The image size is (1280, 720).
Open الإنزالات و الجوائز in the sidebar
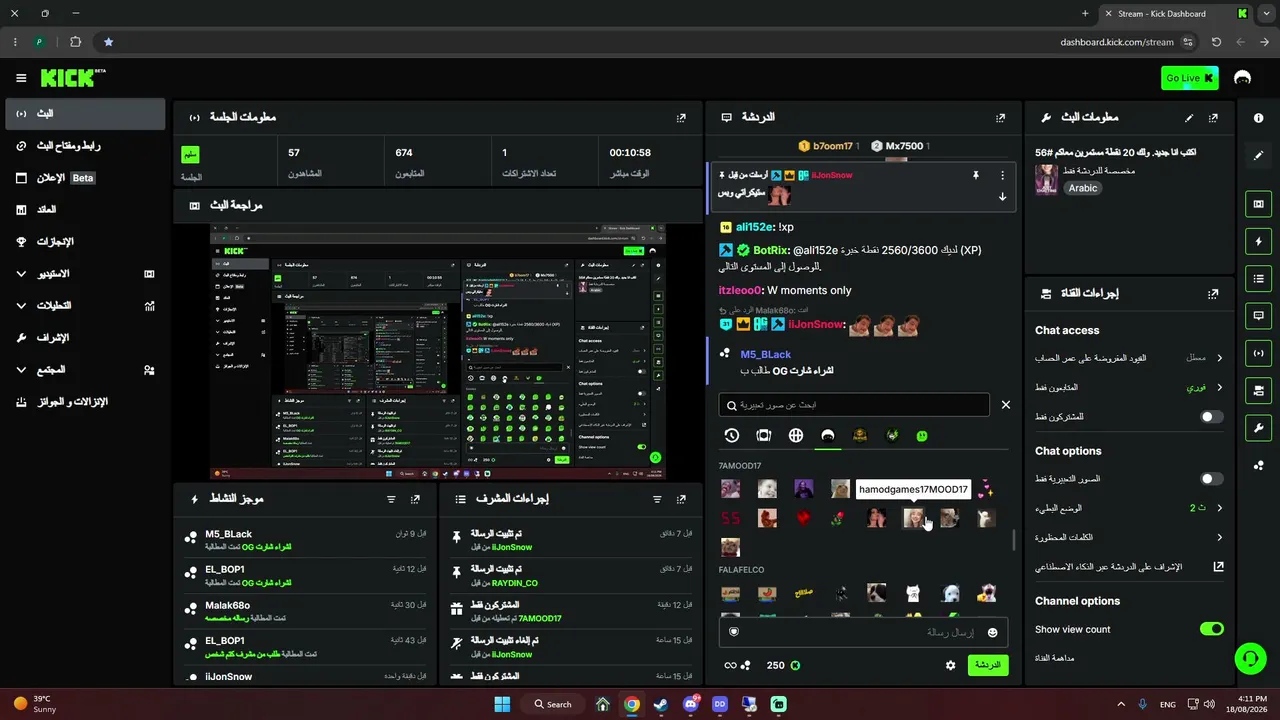(85, 402)
